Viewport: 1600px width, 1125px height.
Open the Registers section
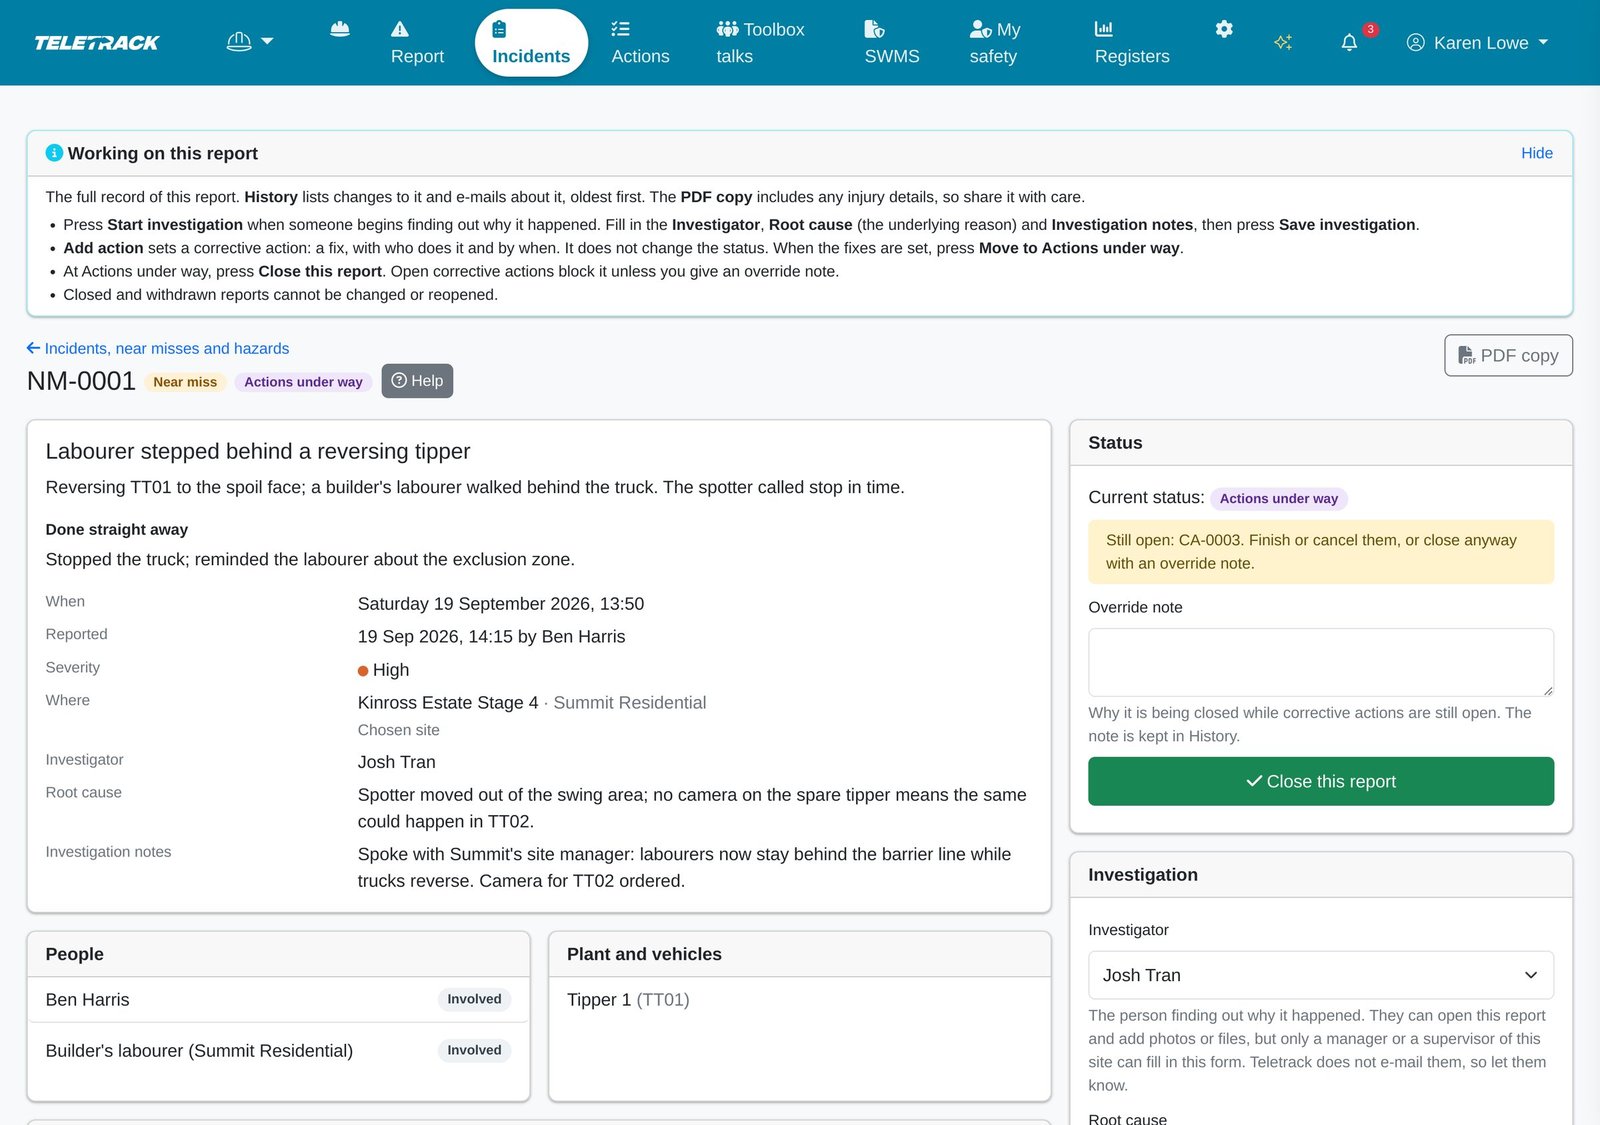1132,43
